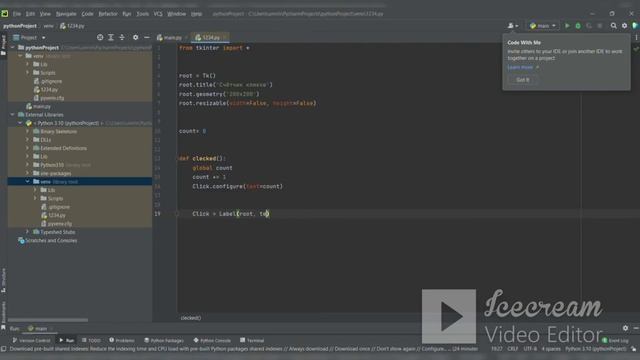Open the Code With Me toolbar icon
This screenshot has height=360, width=640.
coord(513,26)
